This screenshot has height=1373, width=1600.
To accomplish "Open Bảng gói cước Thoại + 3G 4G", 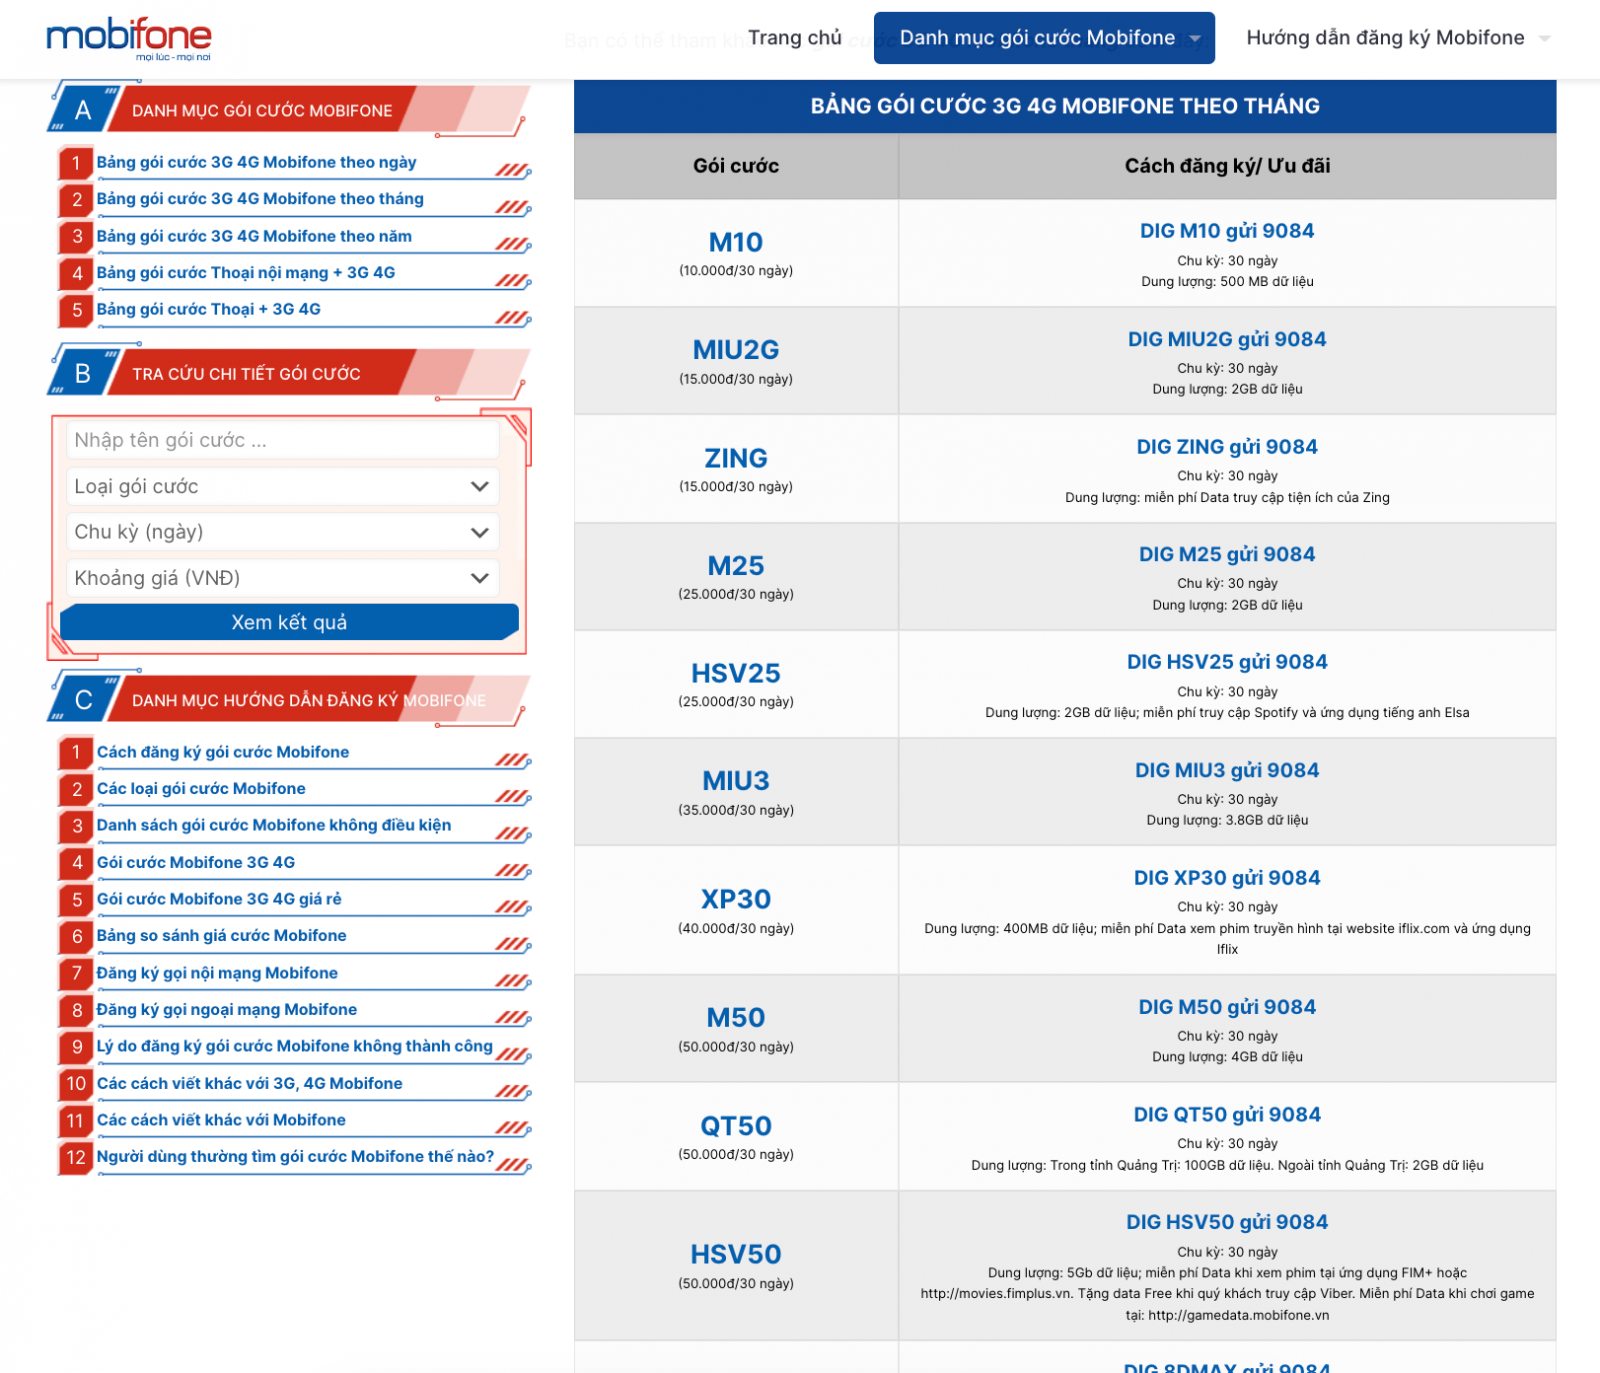I will (x=209, y=309).
